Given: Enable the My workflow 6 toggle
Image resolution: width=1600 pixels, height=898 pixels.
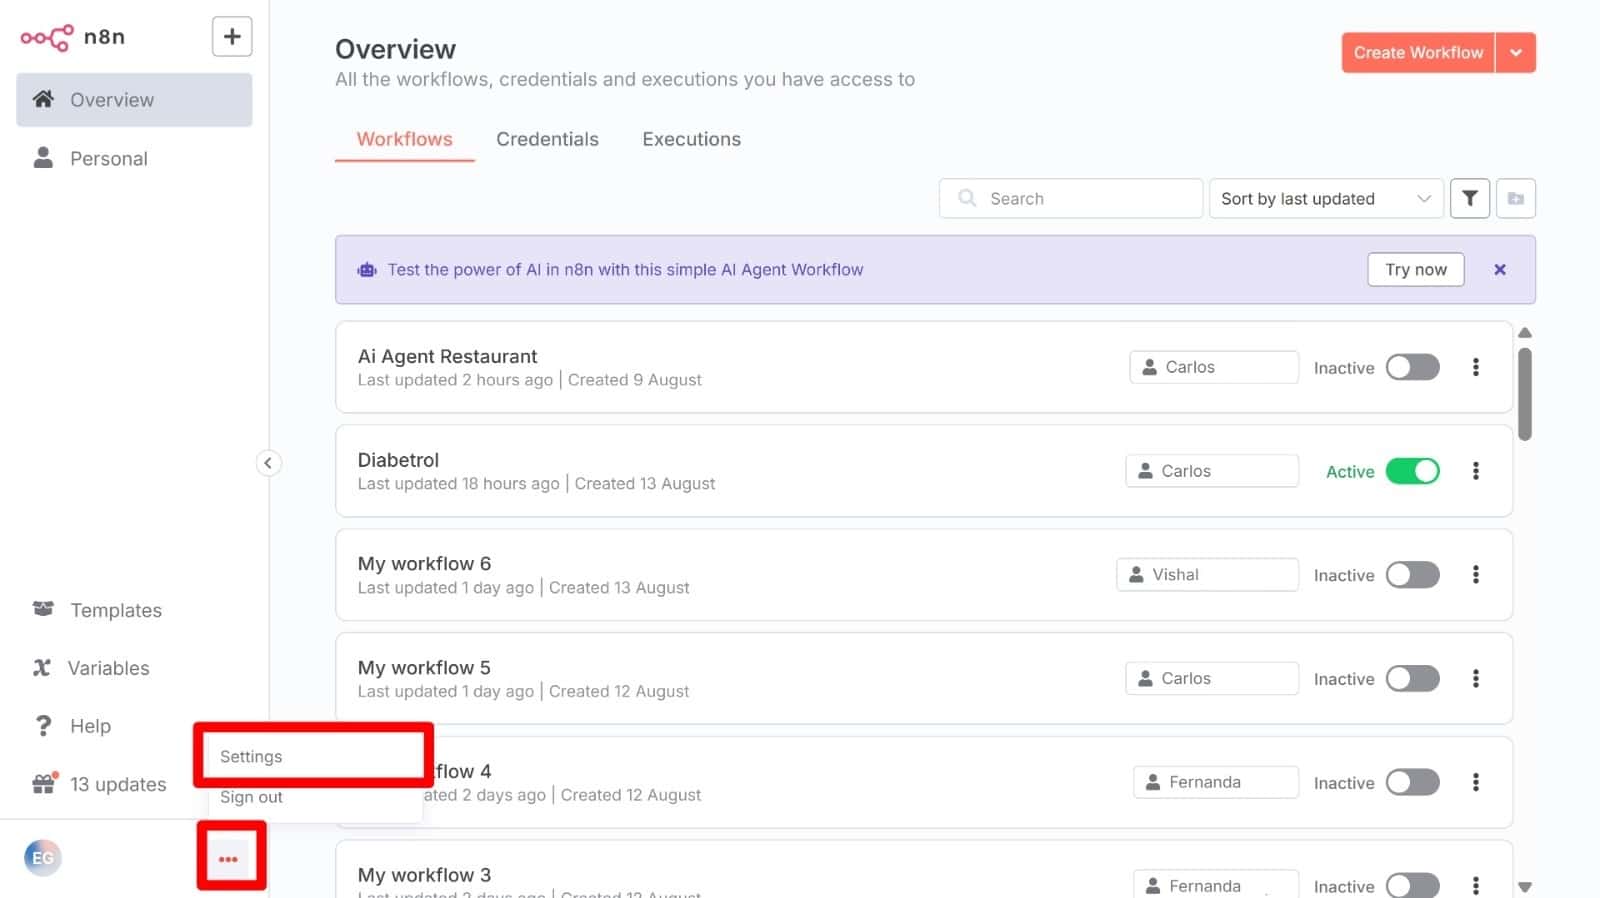Looking at the screenshot, I should [1412, 575].
